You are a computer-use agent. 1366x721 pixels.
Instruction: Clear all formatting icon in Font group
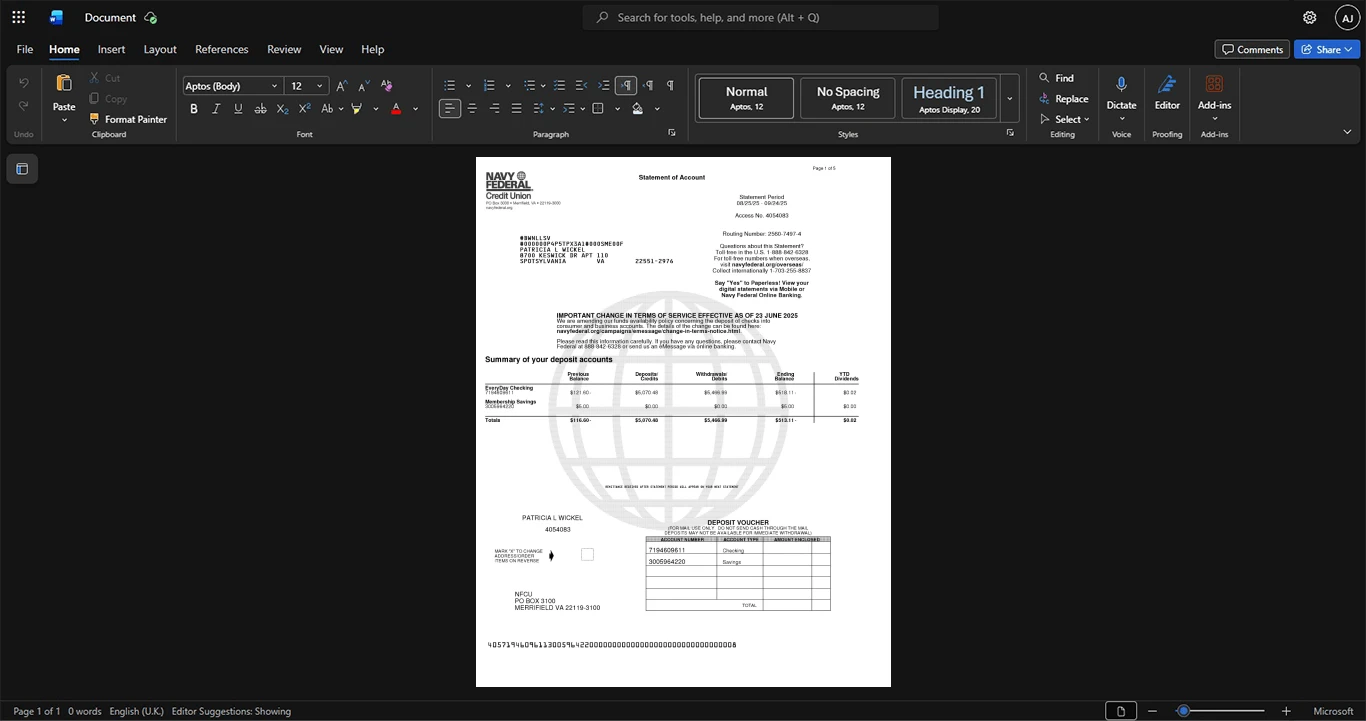pos(387,86)
